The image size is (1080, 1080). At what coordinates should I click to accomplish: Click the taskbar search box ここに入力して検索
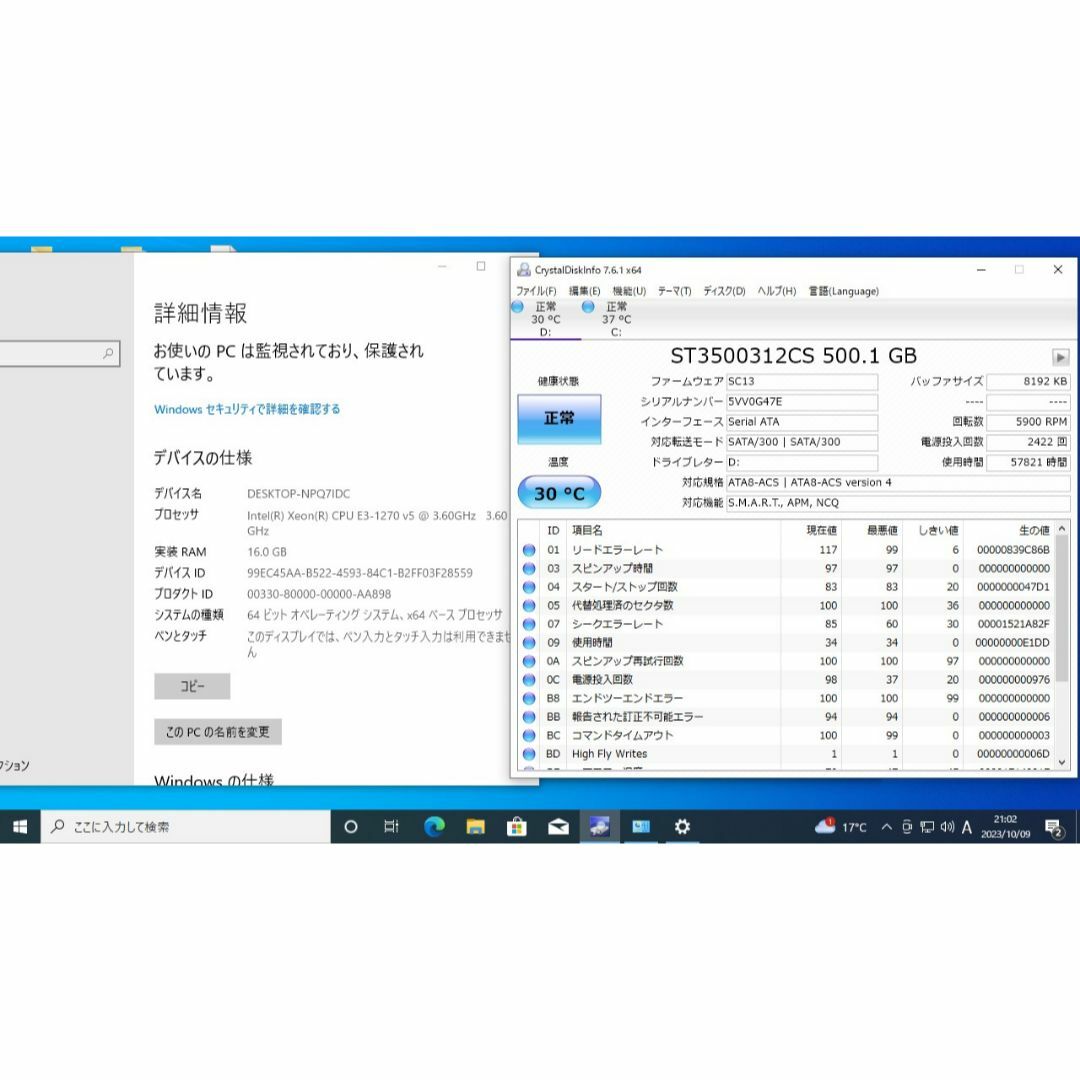(186, 827)
